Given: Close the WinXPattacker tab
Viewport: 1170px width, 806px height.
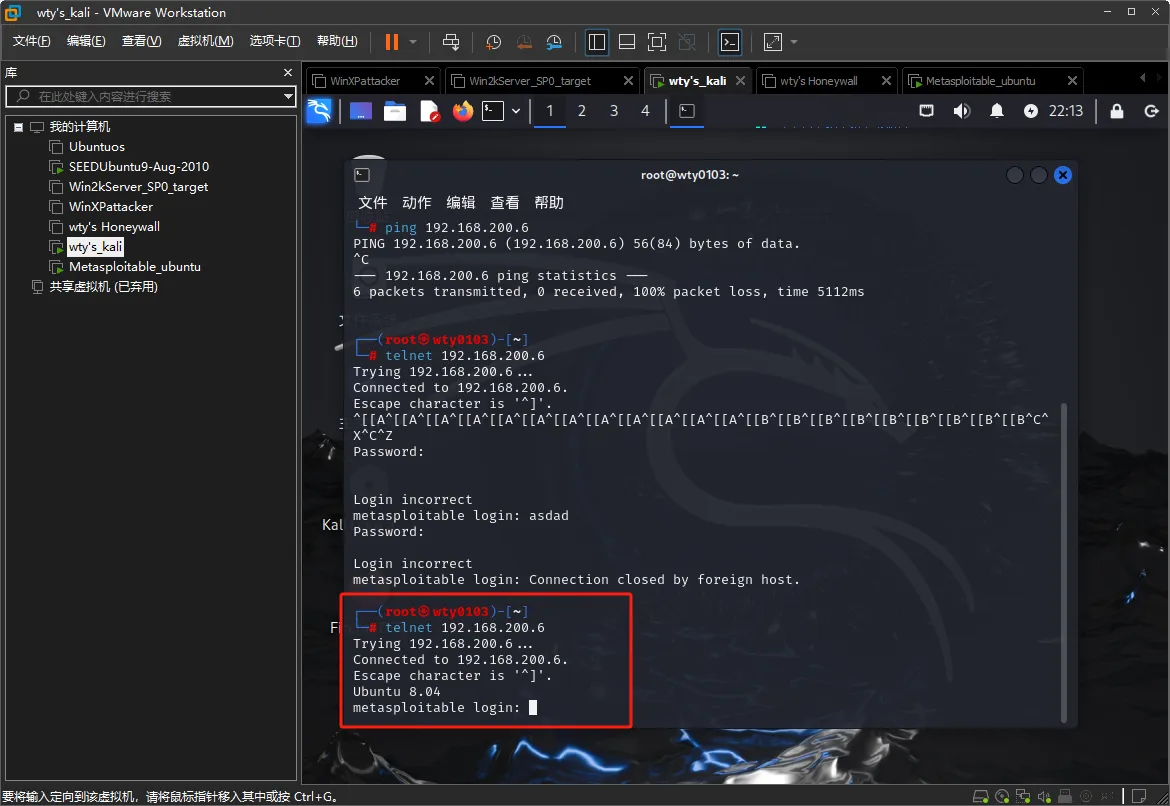Looking at the screenshot, I should [429, 81].
